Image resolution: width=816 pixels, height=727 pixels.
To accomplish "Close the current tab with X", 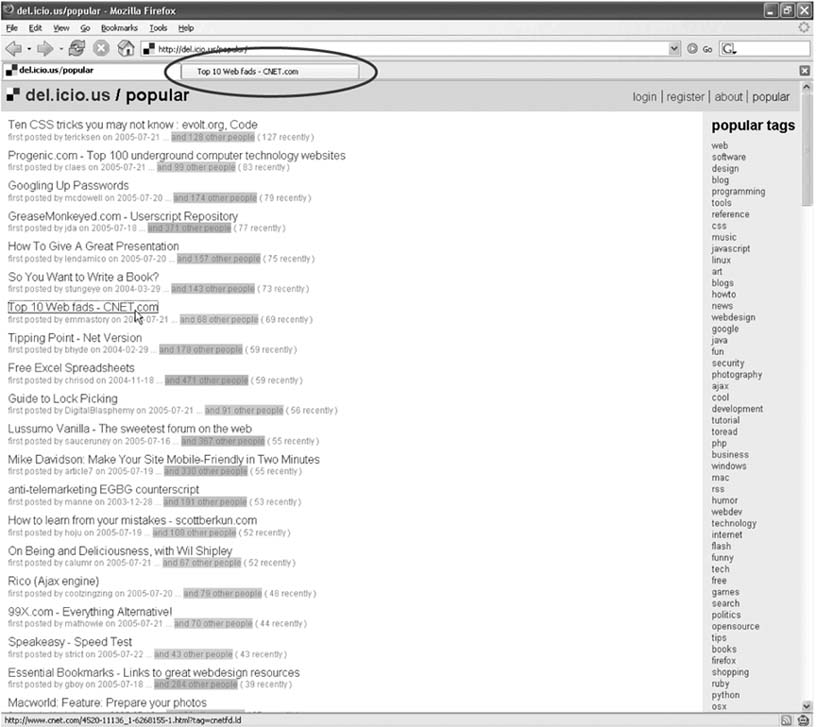I will click(x=805, y=71).
